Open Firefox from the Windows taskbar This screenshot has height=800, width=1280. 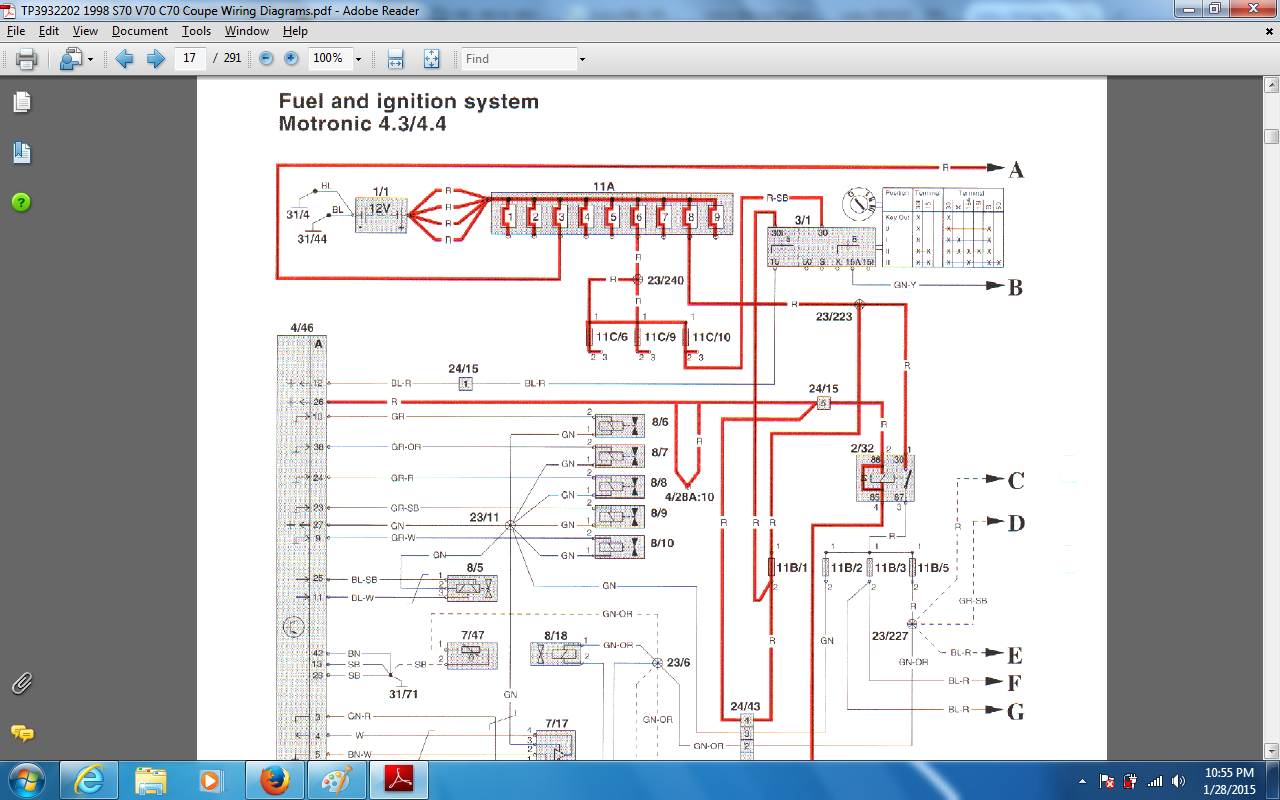click(274, 779)
